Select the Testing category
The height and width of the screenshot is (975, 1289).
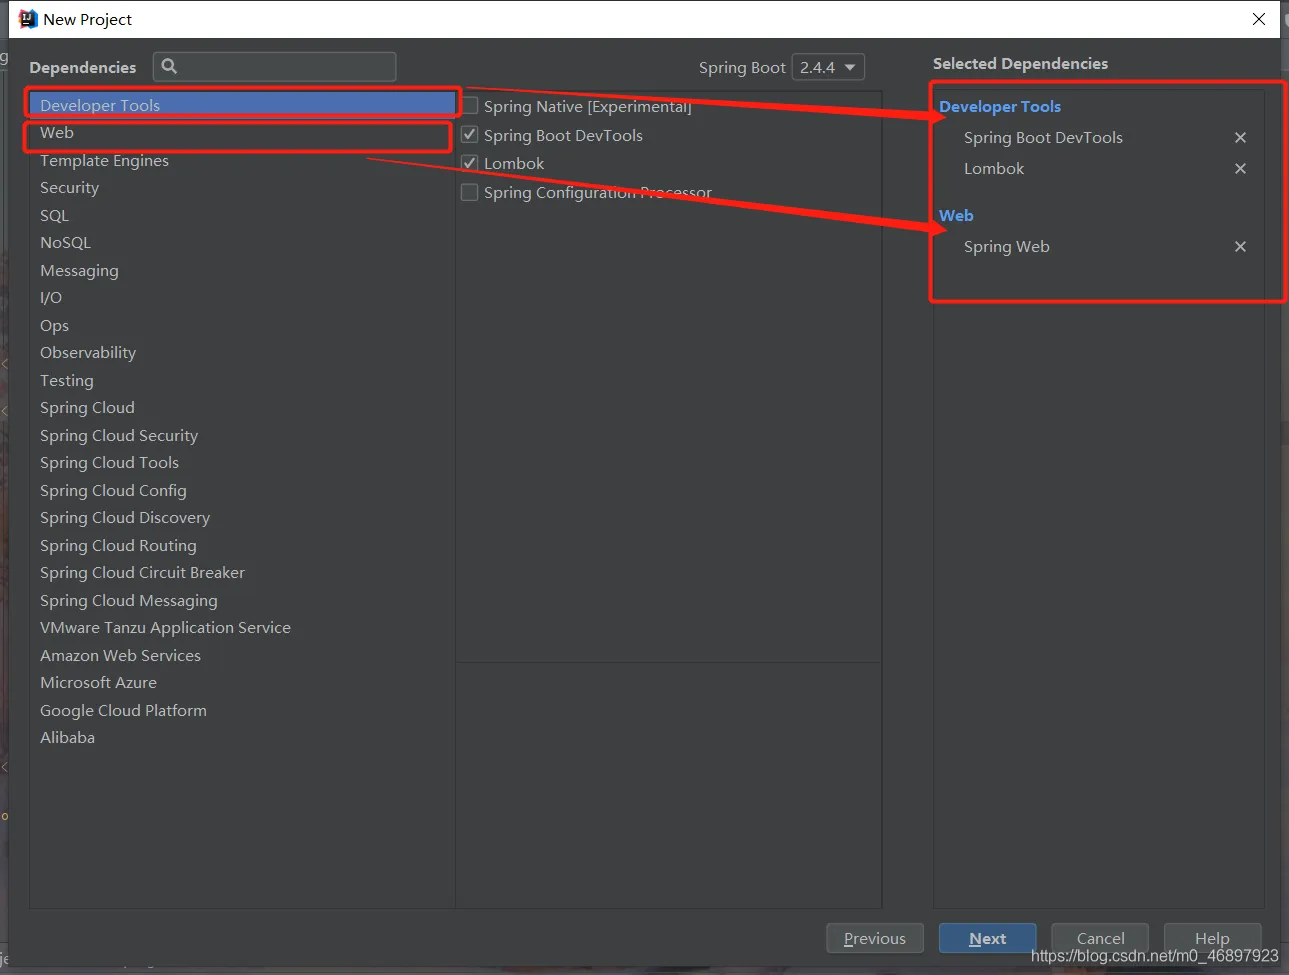242,380
